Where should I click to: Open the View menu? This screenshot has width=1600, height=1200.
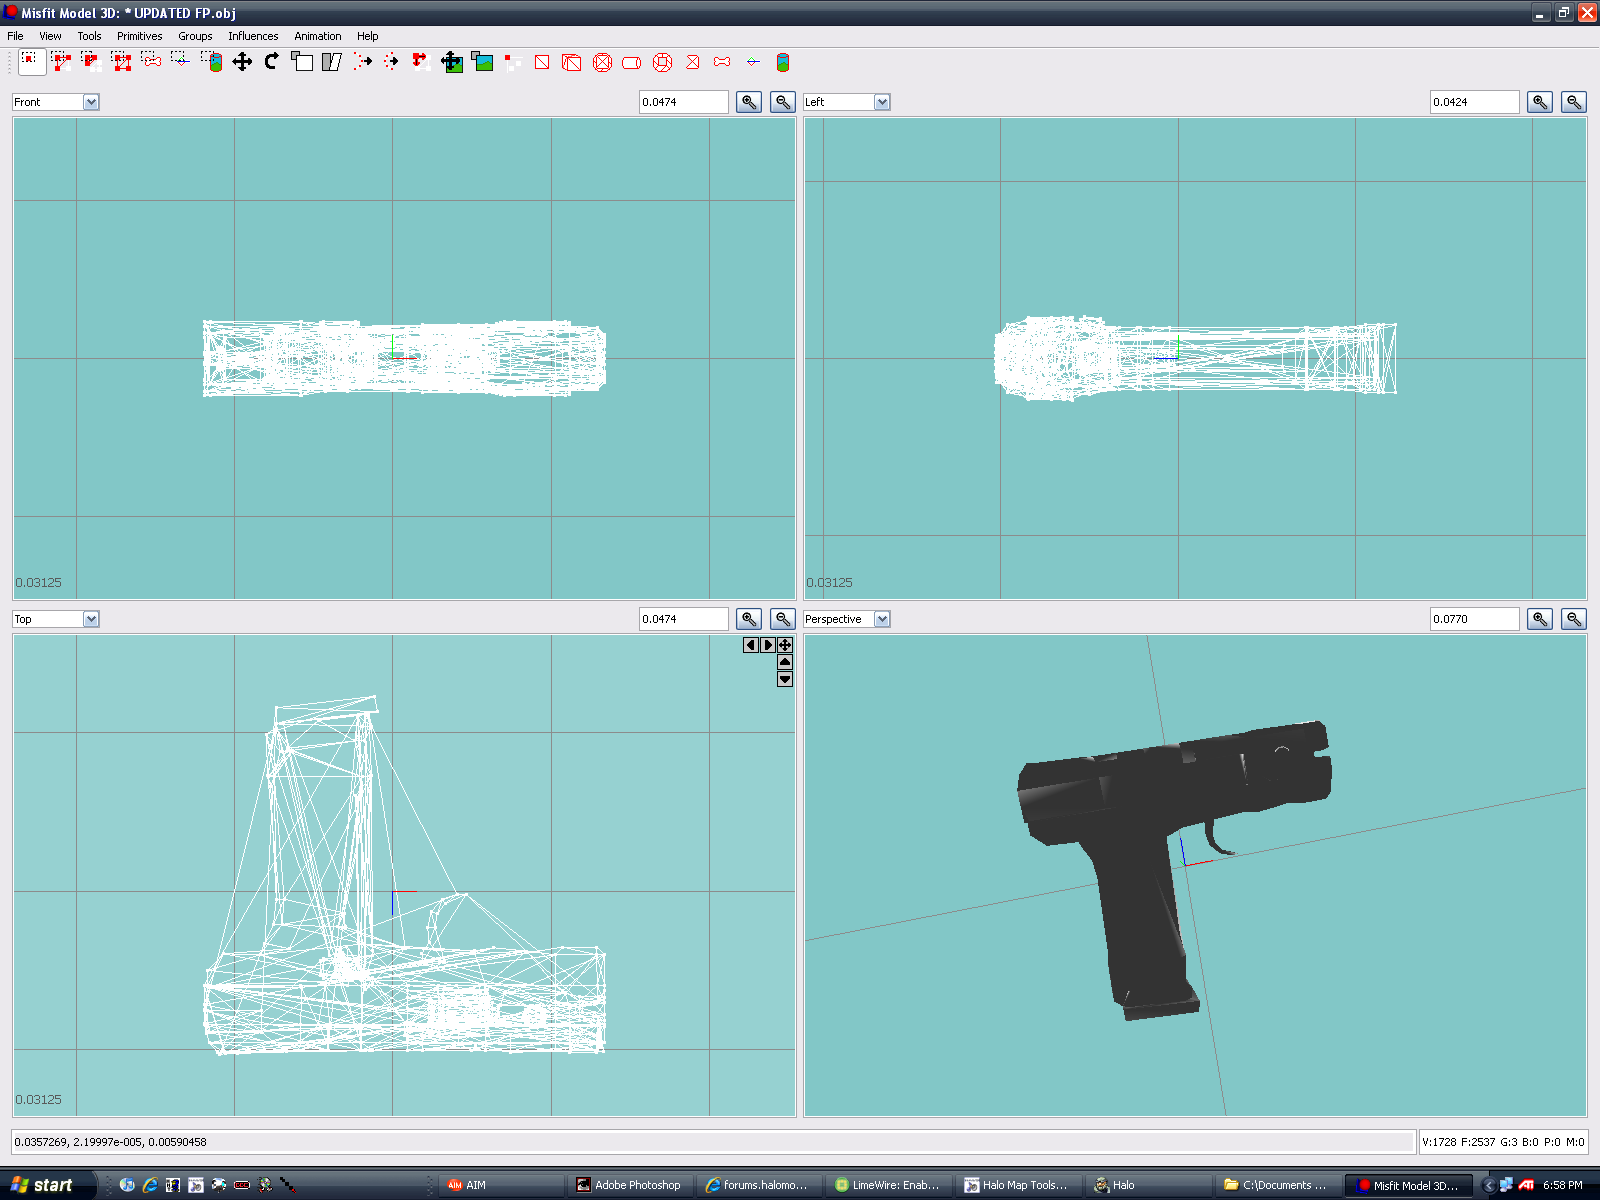click(x=50, y=36)
